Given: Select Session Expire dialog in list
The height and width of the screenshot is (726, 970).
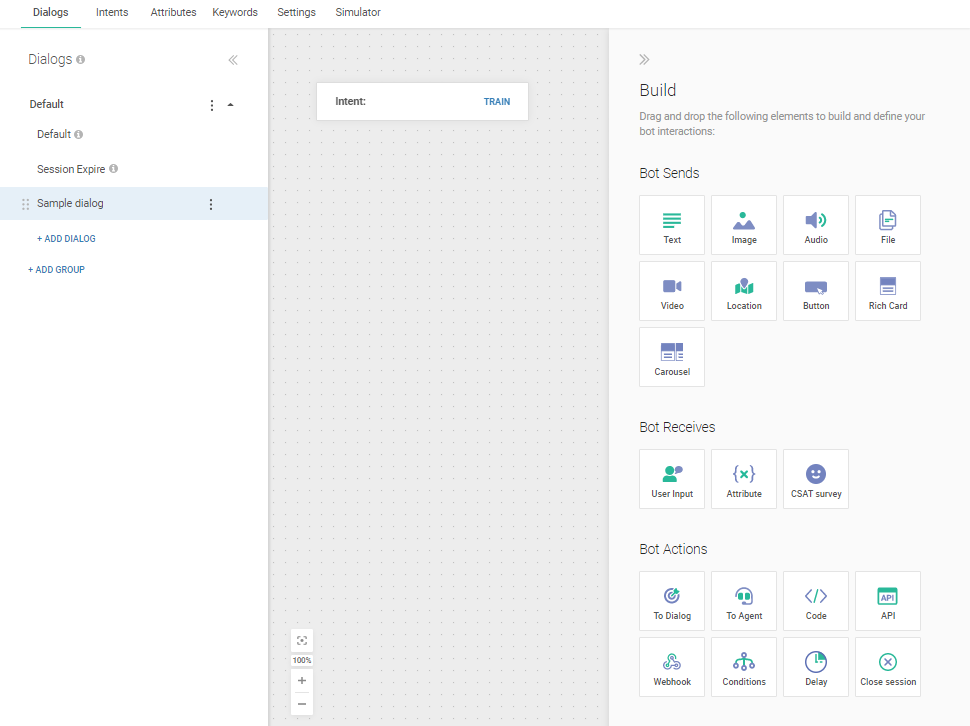Looking at the screenshot, I should [x=71, y=169].
